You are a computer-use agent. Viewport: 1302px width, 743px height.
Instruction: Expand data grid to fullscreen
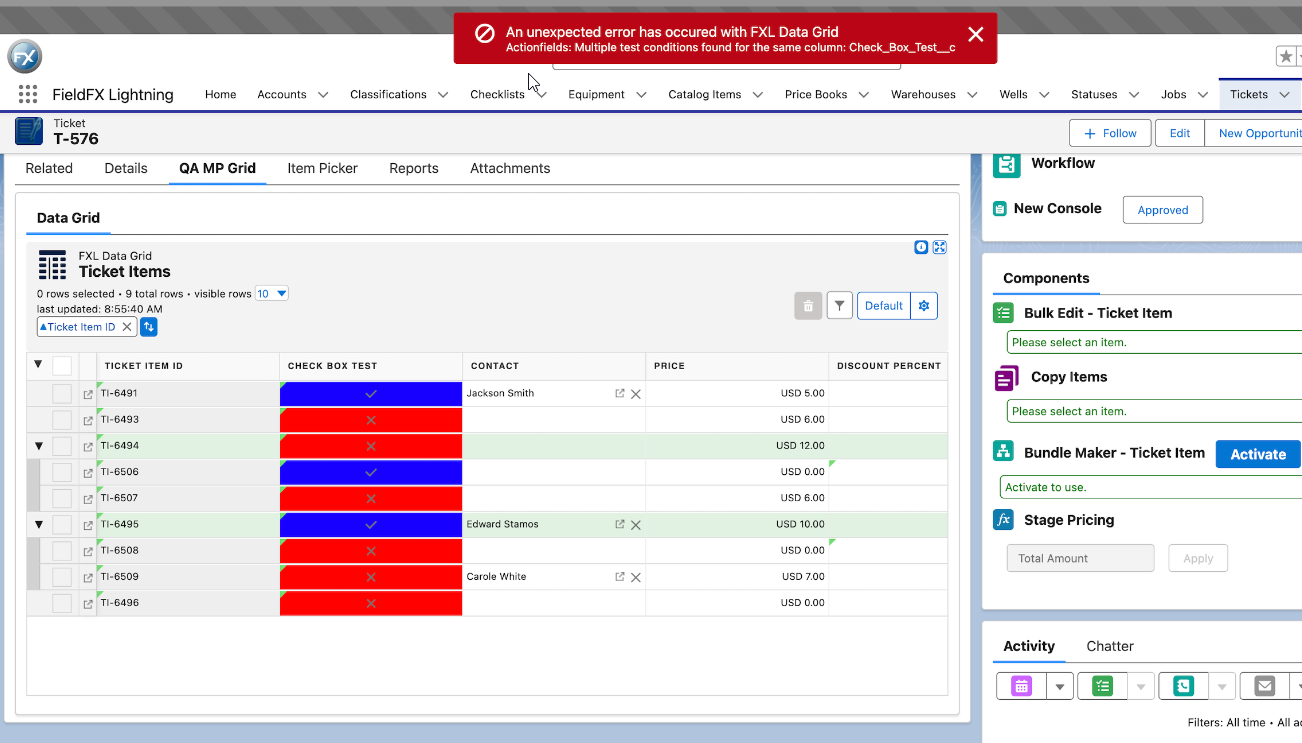(x=940, y=247)
